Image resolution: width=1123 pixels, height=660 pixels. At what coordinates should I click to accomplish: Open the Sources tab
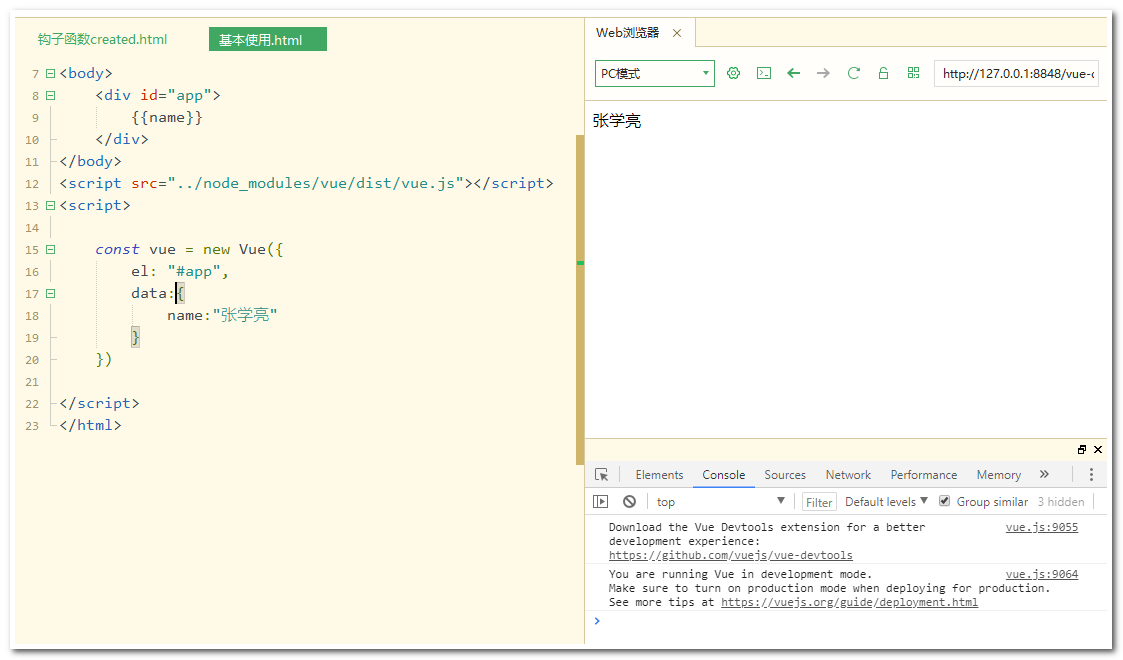click(x=785, y=475)
